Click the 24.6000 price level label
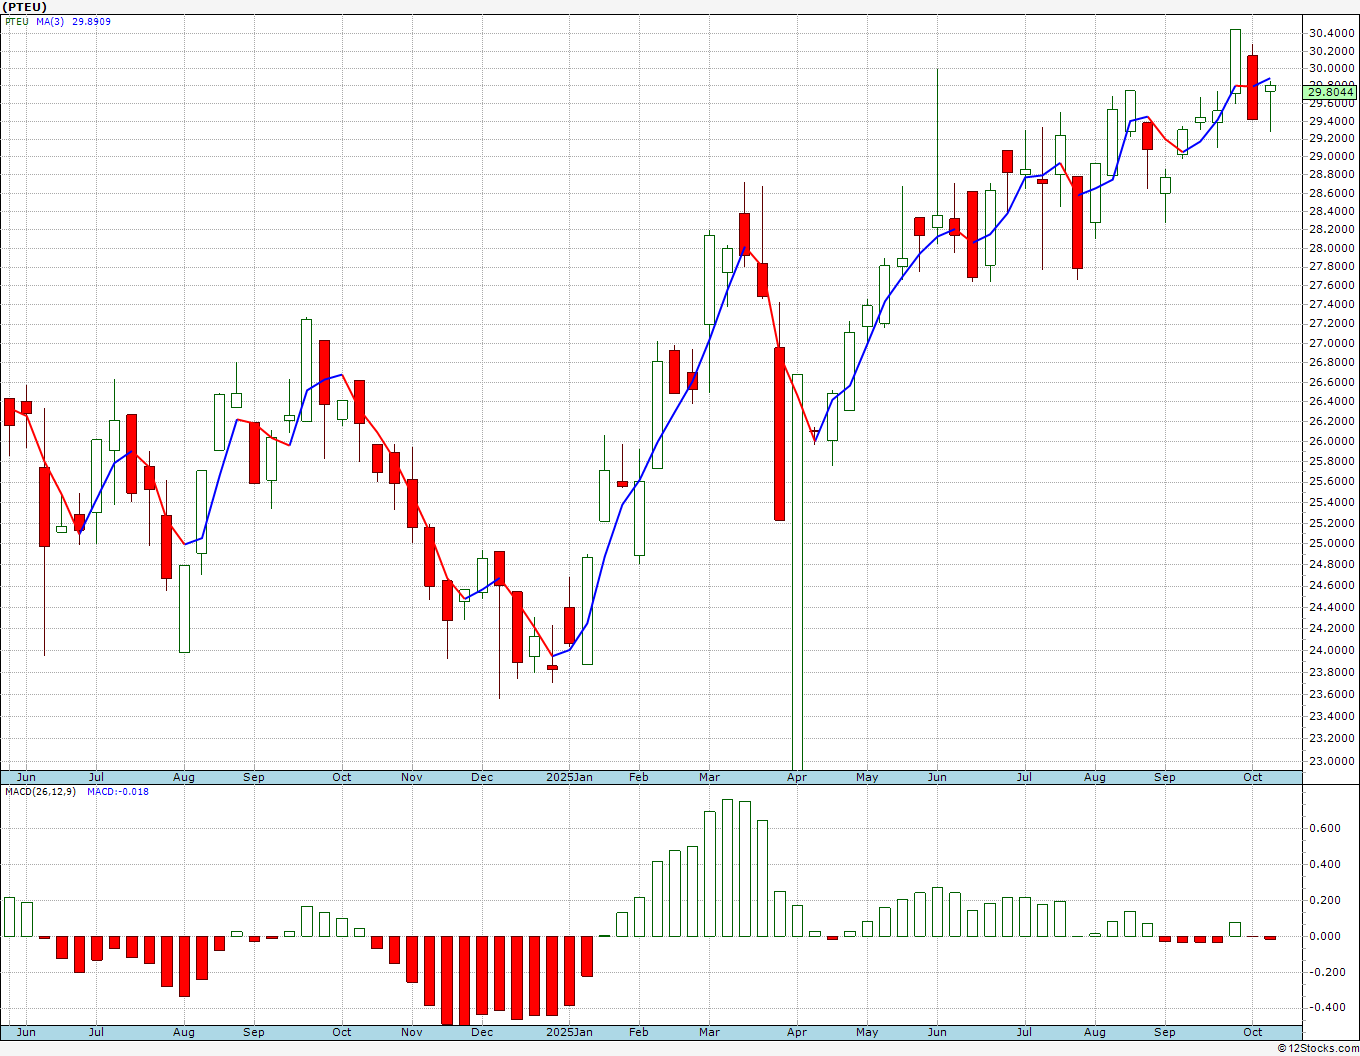1360x1056 pixels. click(1331, 585)
